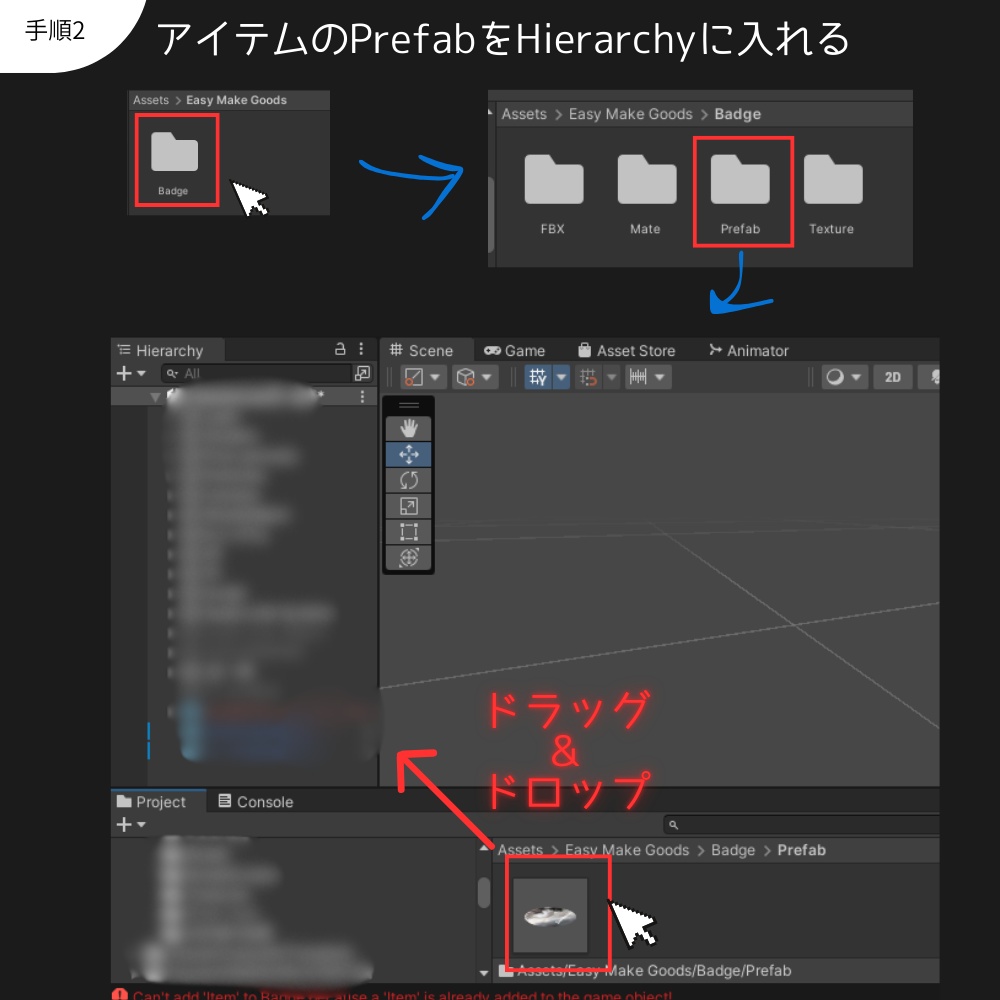The image size is (1000, 1000).
Task: Click Assets in the Project breadcrumb path
Action: tap(520, 850)
